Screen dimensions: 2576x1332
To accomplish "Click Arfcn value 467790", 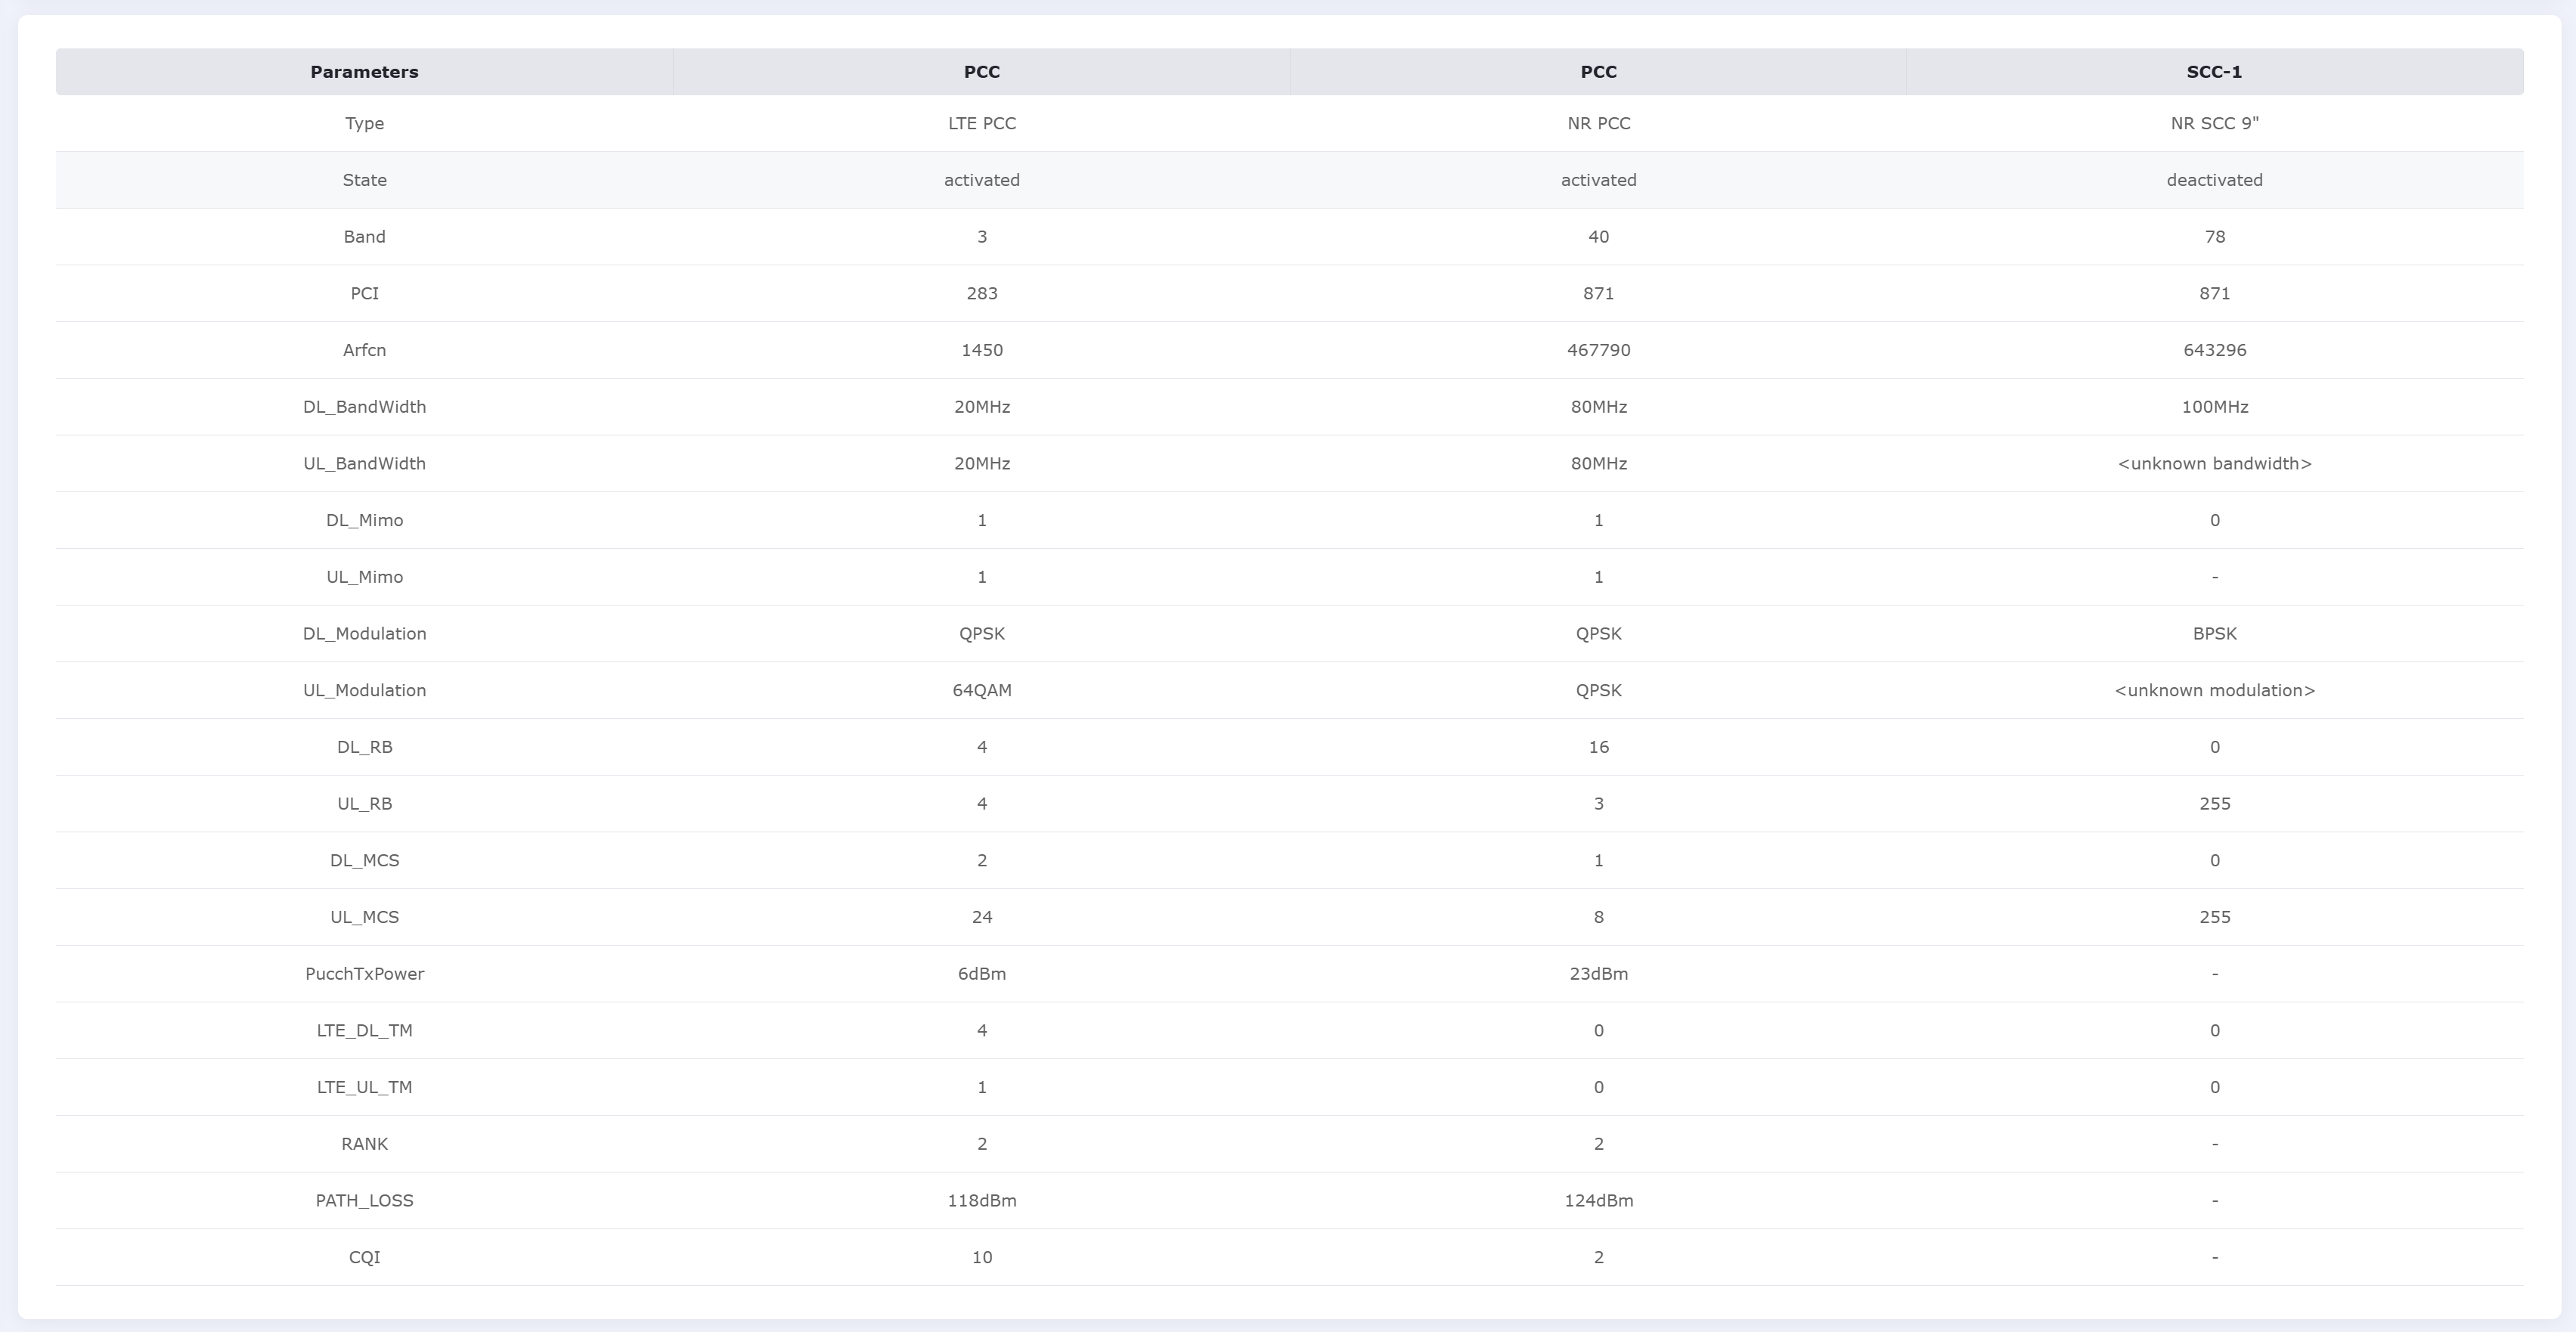I will tap(1598, 350).
